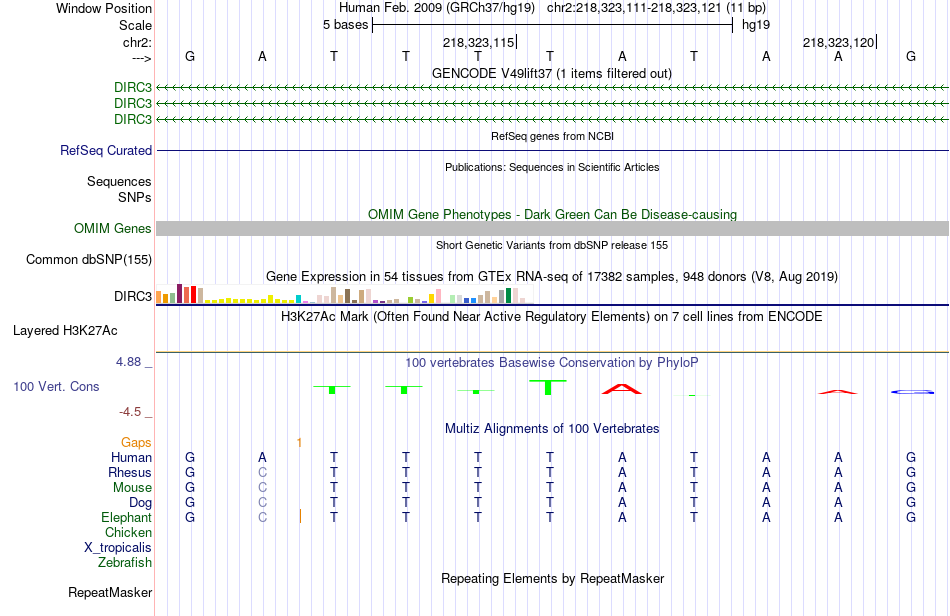Click DIRC3 label beside GTEx expression bars

tap(133, 296)
